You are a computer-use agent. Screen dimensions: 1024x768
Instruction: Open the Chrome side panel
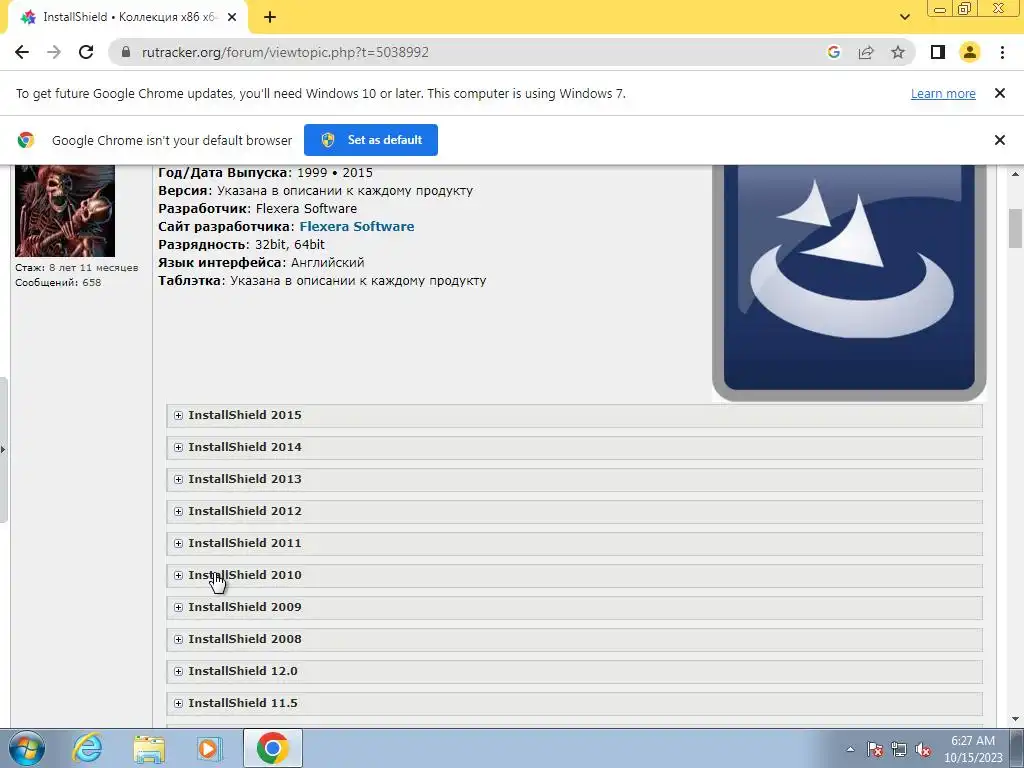pyautogui.click(x=938, y=52)
